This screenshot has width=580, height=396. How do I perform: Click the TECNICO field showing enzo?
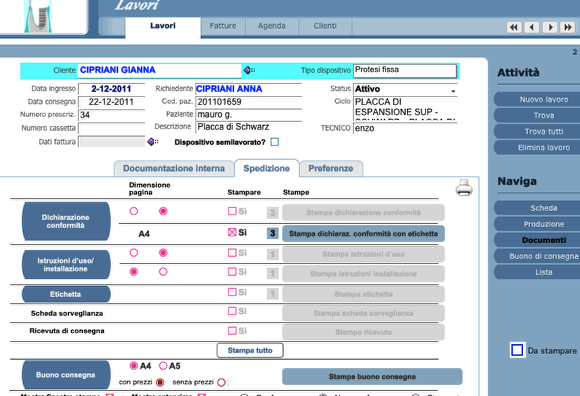pyautogui.click(x=405, y=128)
